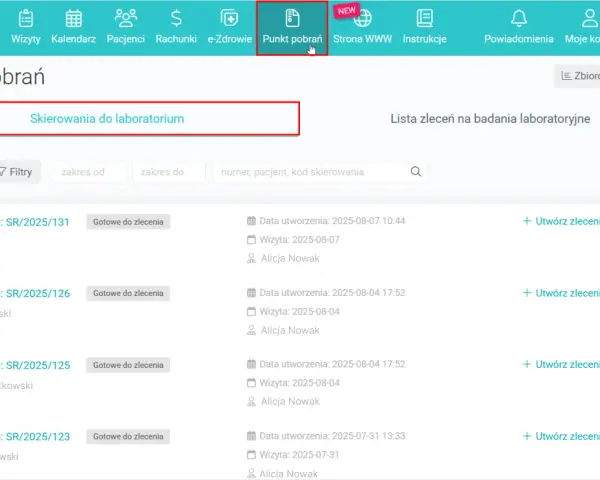
Task: Click Gotowe do zlecenia badge for SR/2025/123
Action: [x=128, y=436]
